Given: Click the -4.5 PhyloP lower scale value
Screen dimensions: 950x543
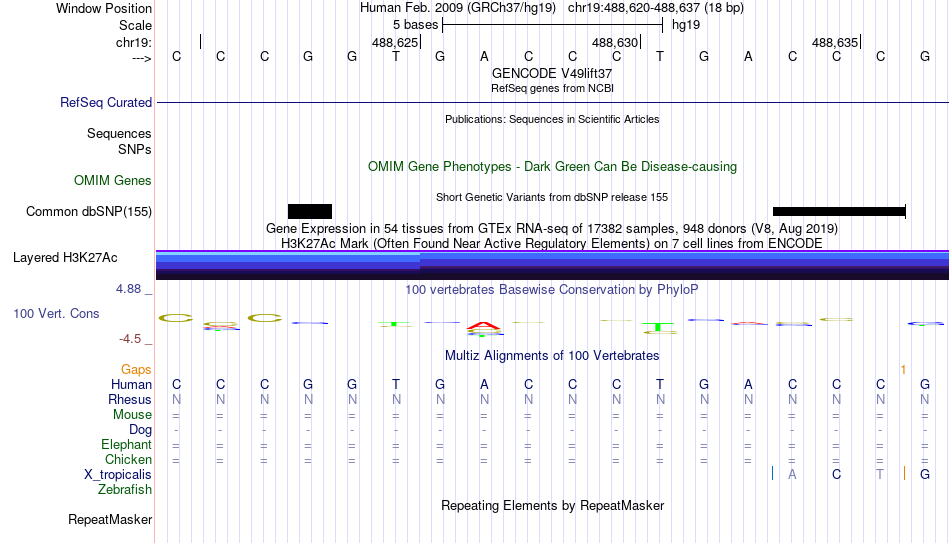Looking at the screenshot, I should point(130,339).
